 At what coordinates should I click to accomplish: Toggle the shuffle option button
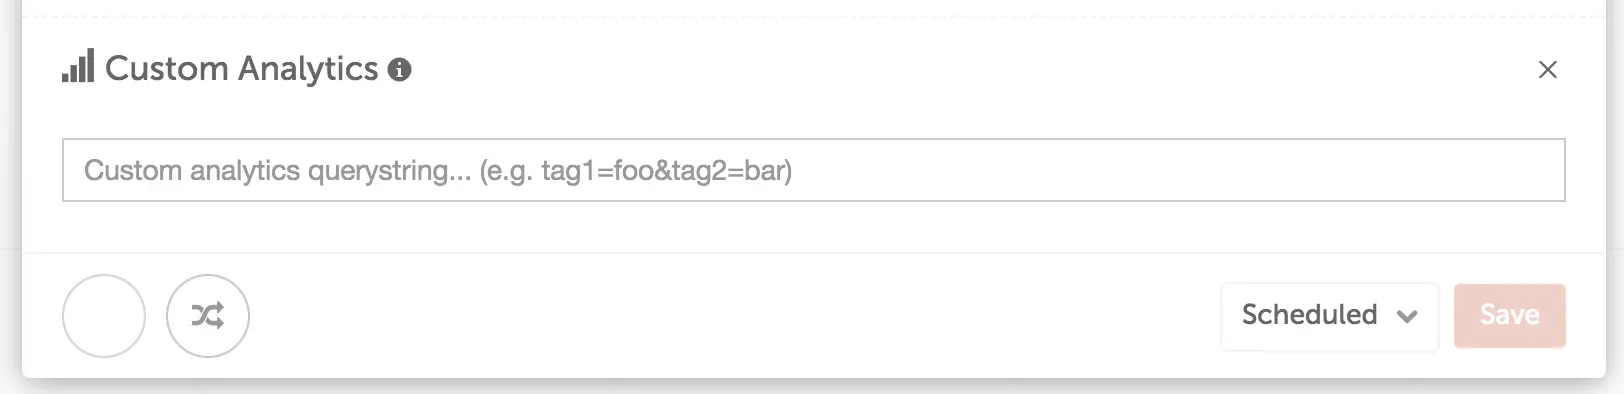click(208, 316)
